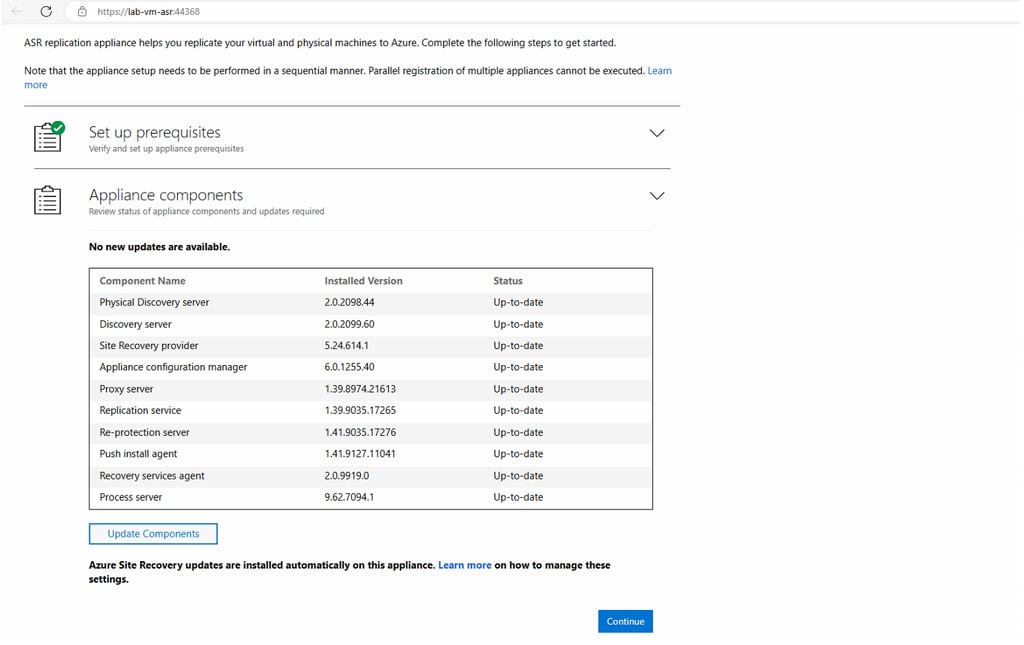1024x645 pixels.
Task: Click Up-to-date status of Push install agent
Action: pos(518,454)
